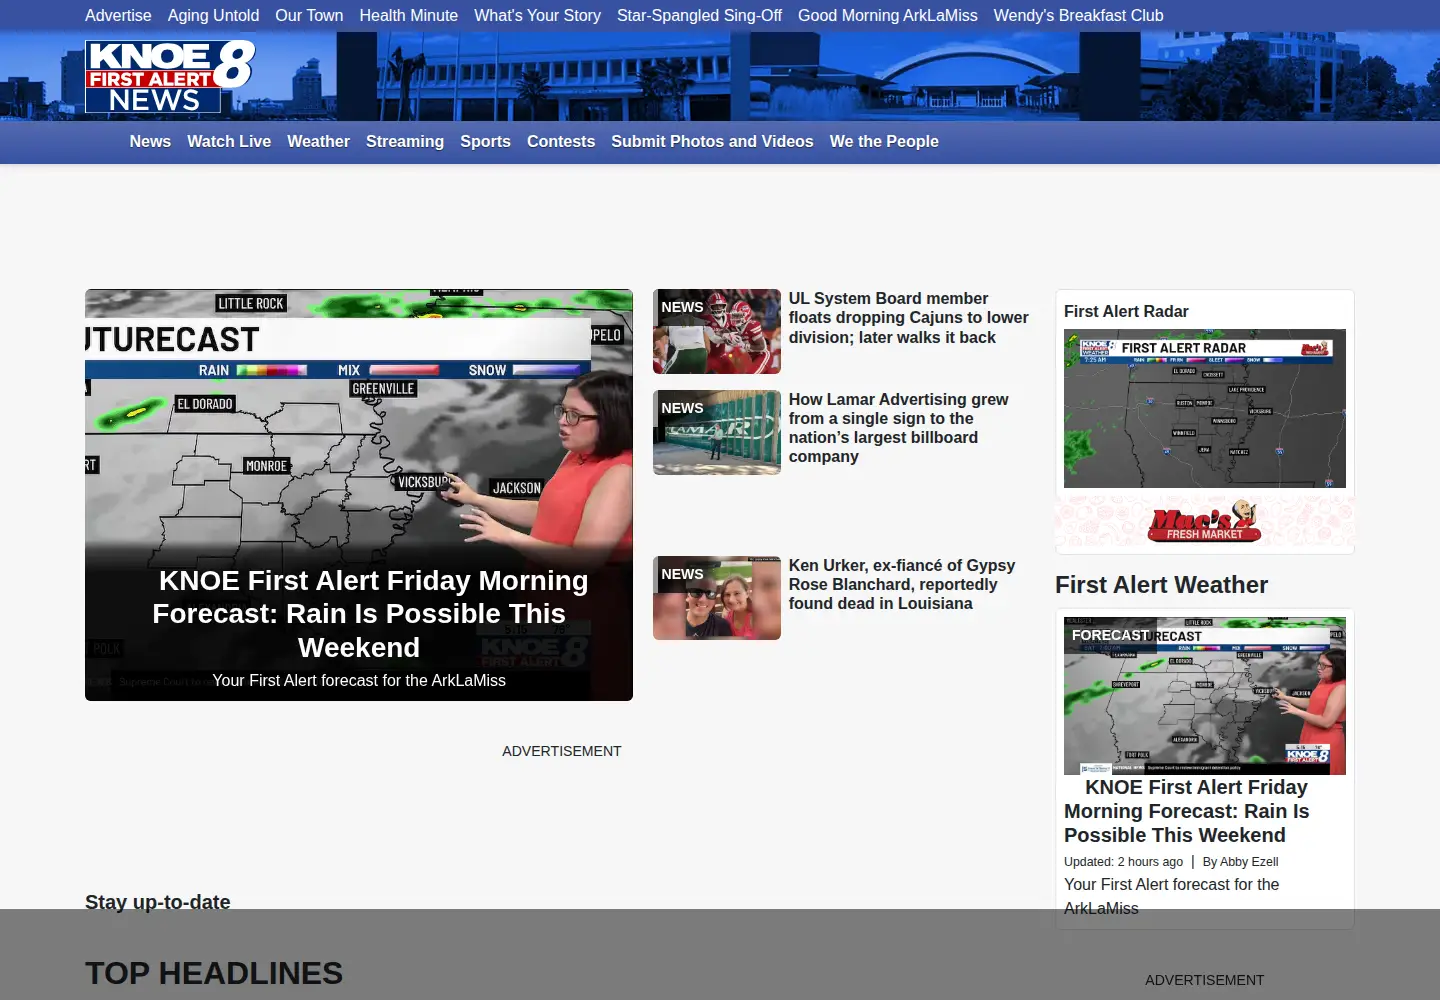1440x1000 pixels.
Task: Visit the Health Minute link
Action: coord(408,15)
